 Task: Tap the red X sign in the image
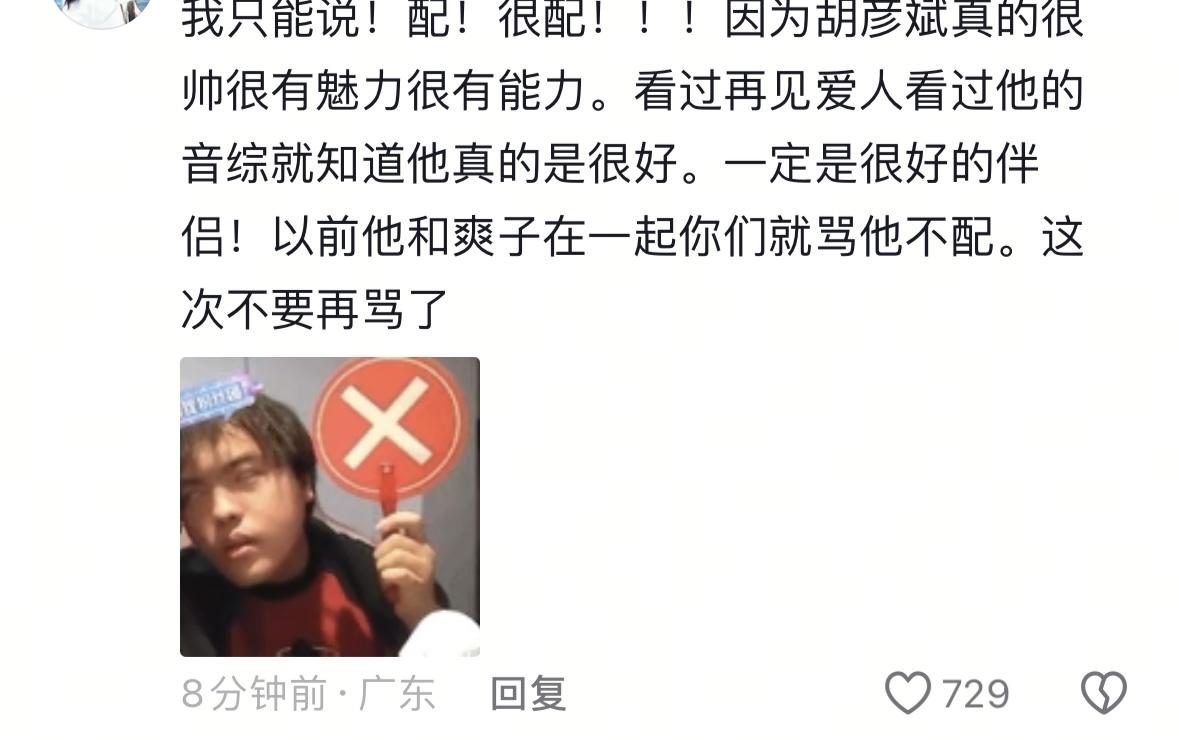tap(388, 429)
